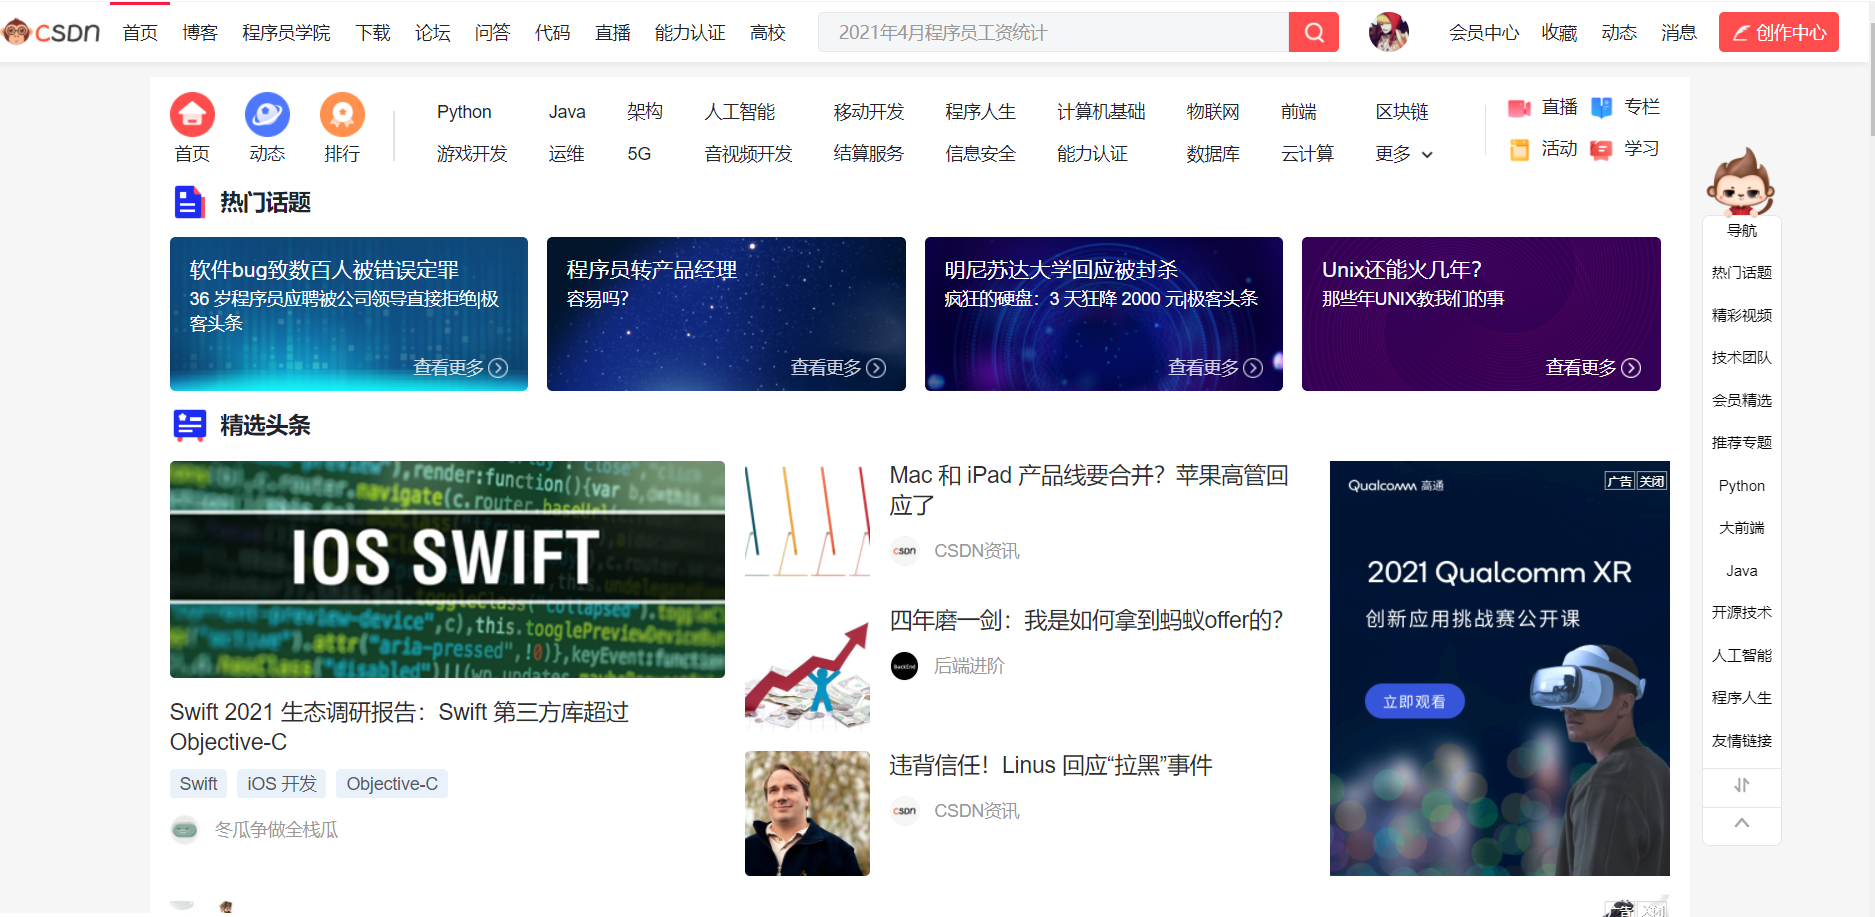Click the Swift tag

tap(198, 784)
